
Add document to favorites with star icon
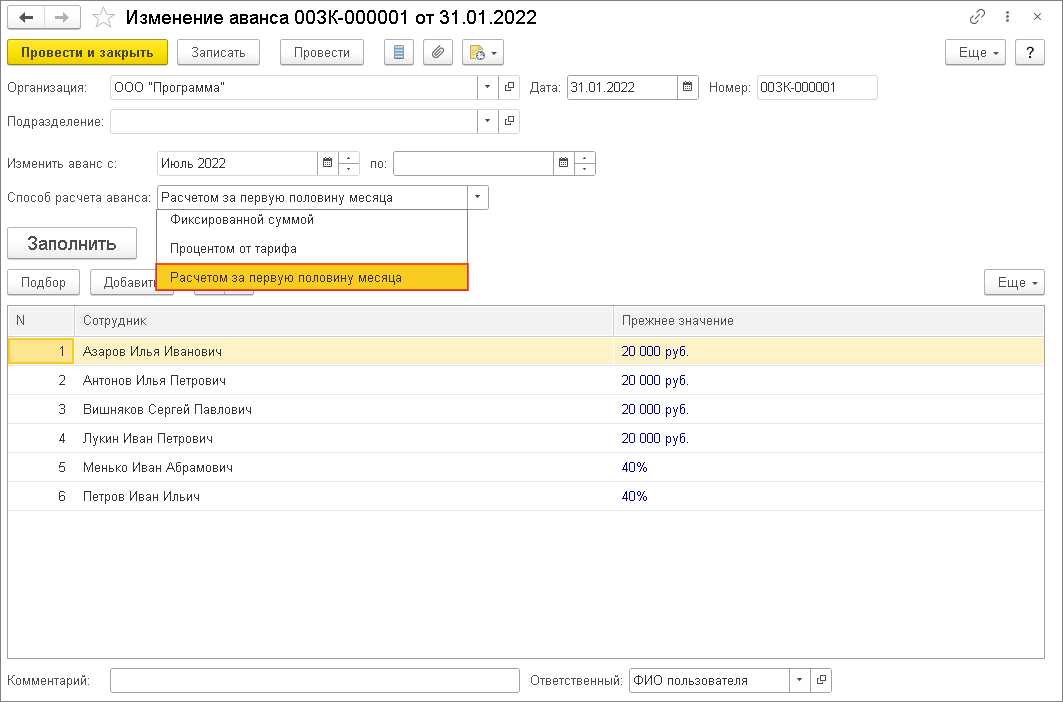103,17
